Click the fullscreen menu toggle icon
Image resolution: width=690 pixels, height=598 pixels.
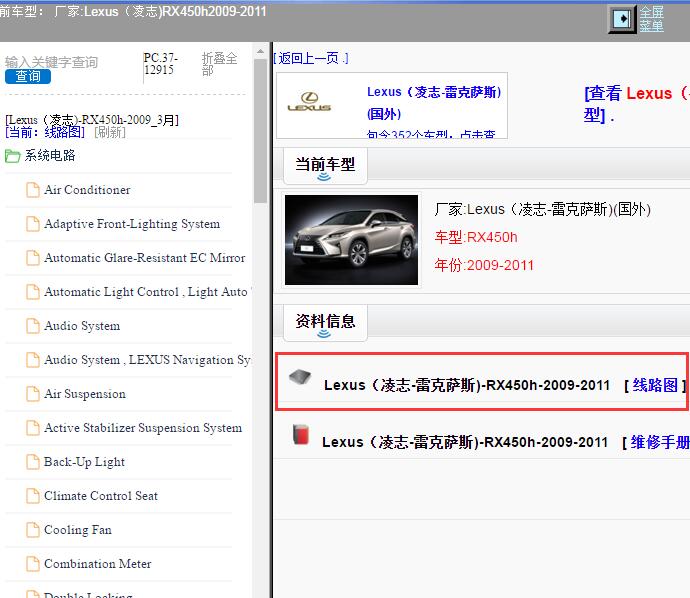[622, 19]
